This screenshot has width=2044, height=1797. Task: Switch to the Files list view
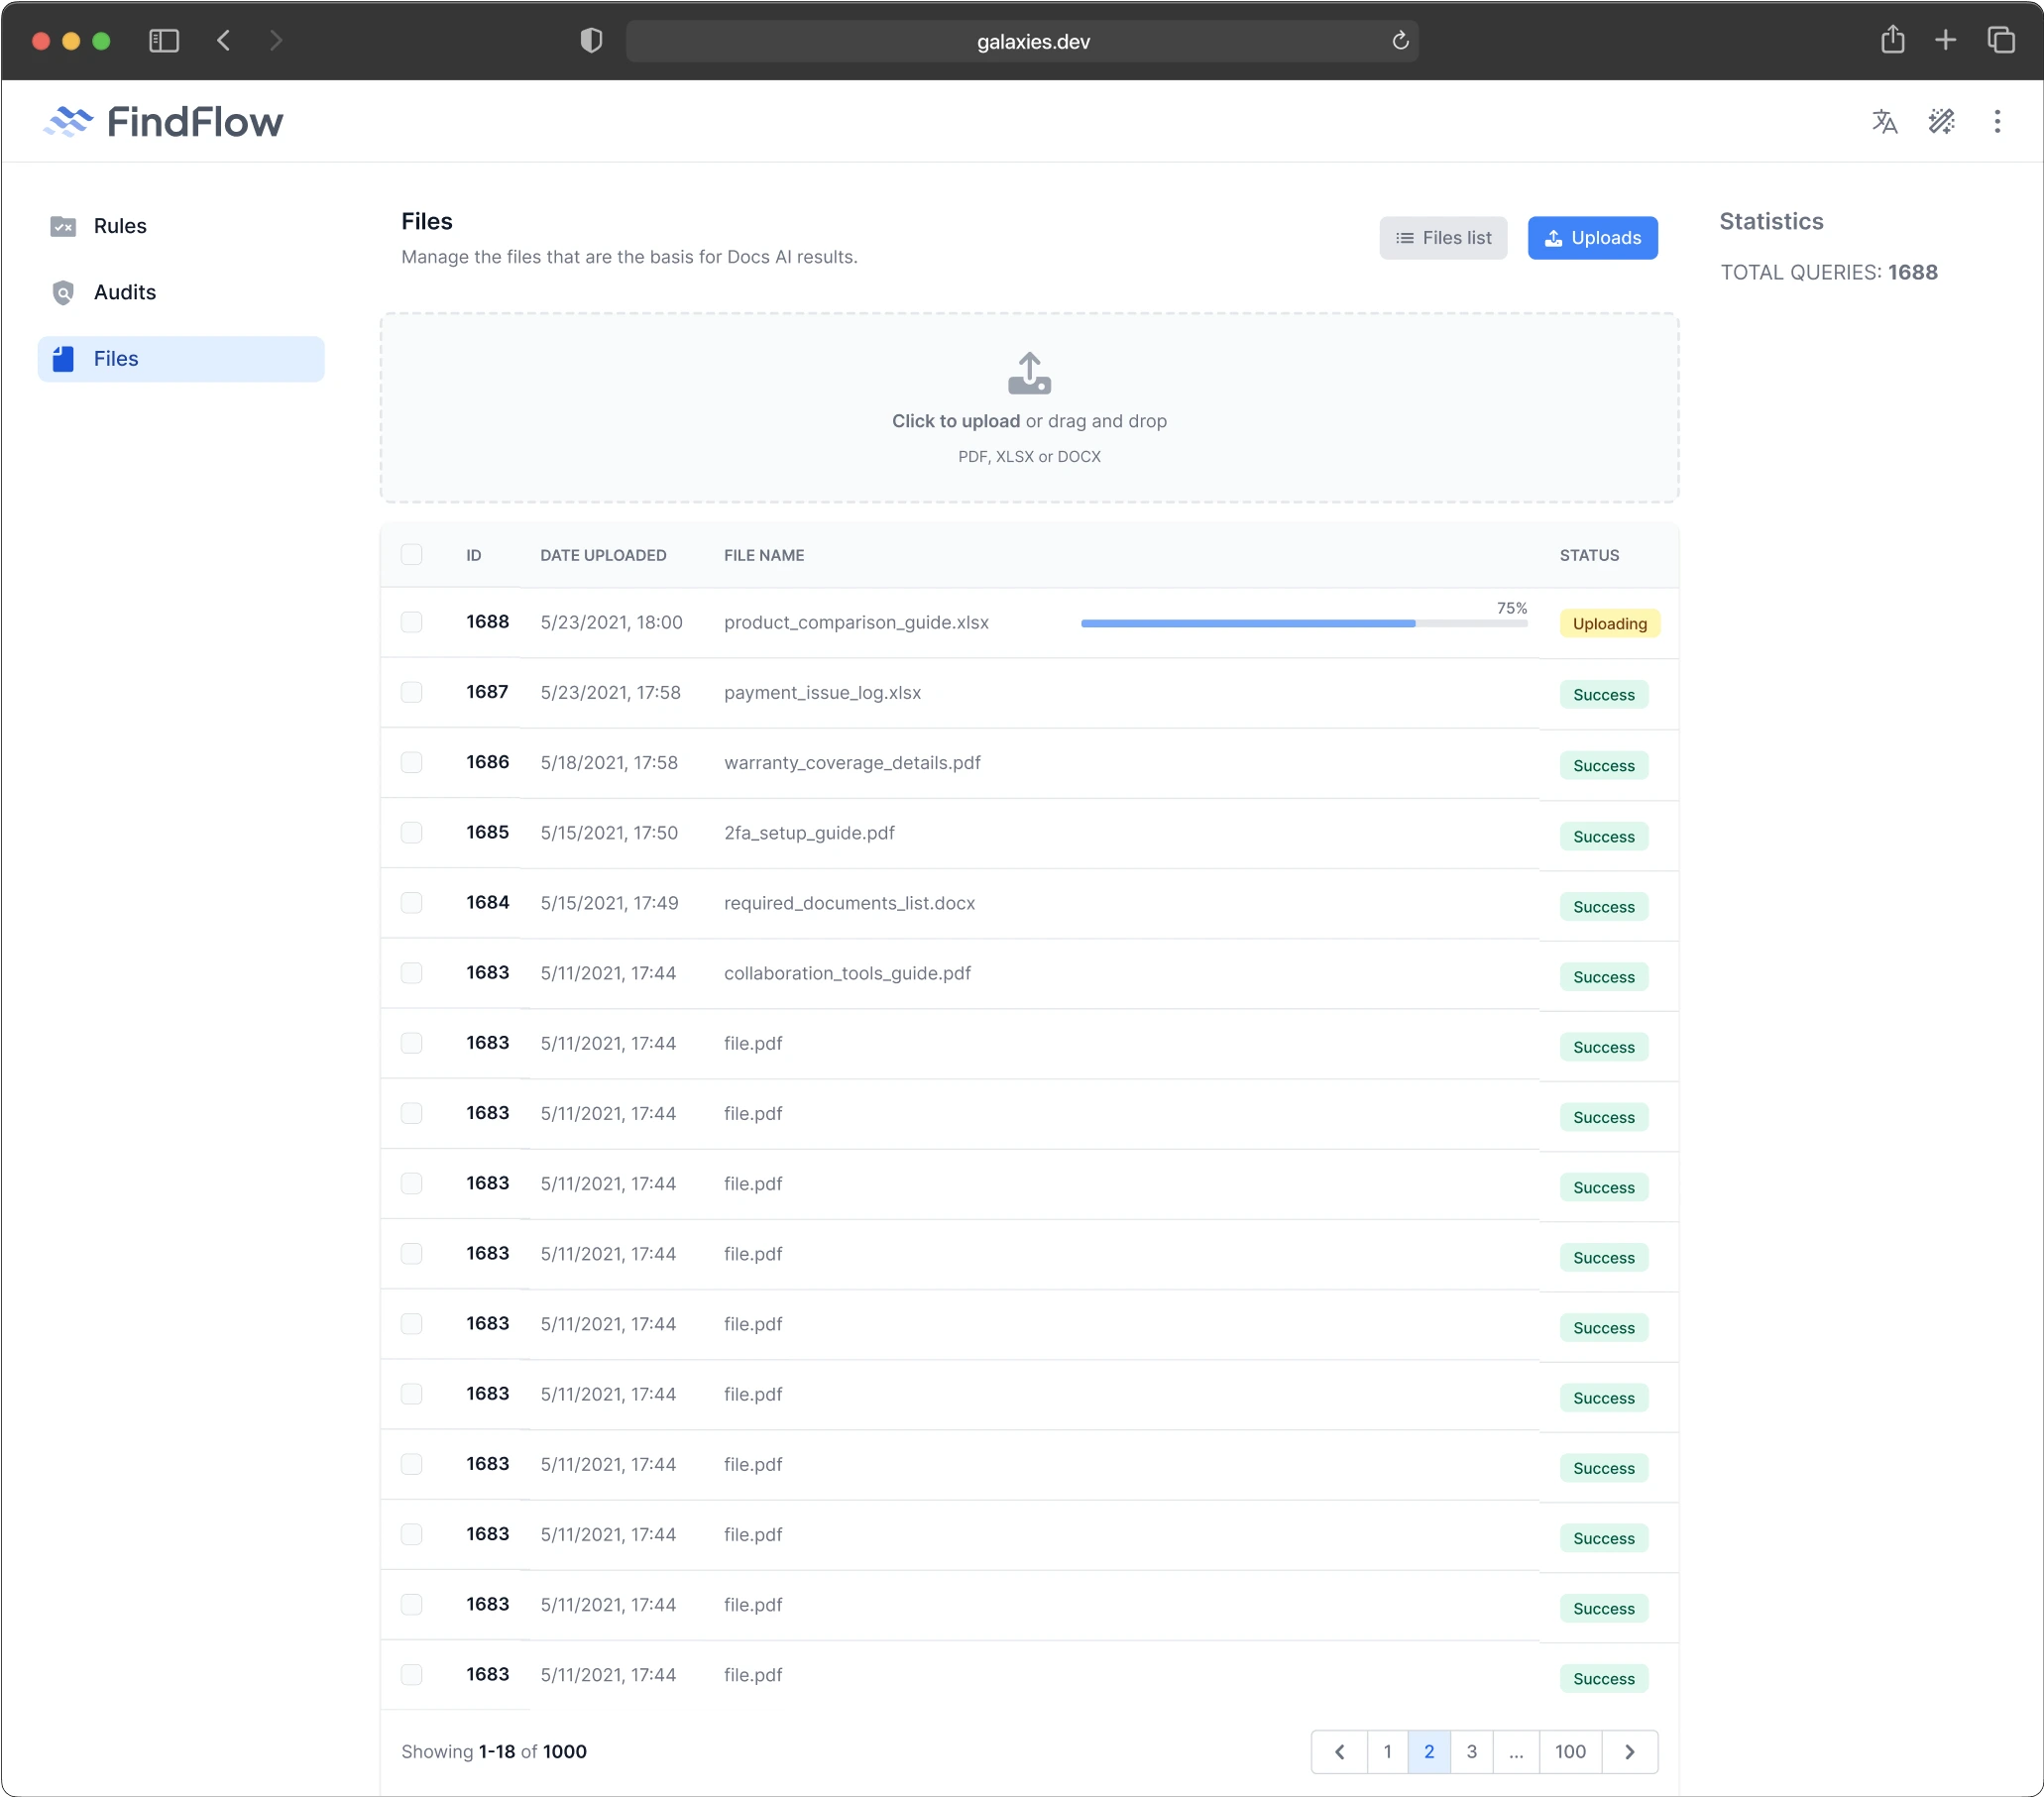pos(1442,238)
